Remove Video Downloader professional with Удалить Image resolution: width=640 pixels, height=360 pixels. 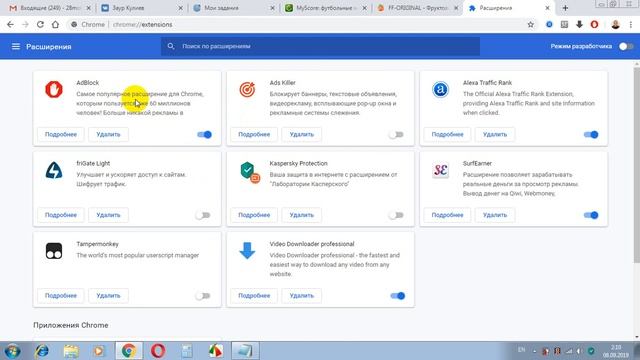pos(302,296)
